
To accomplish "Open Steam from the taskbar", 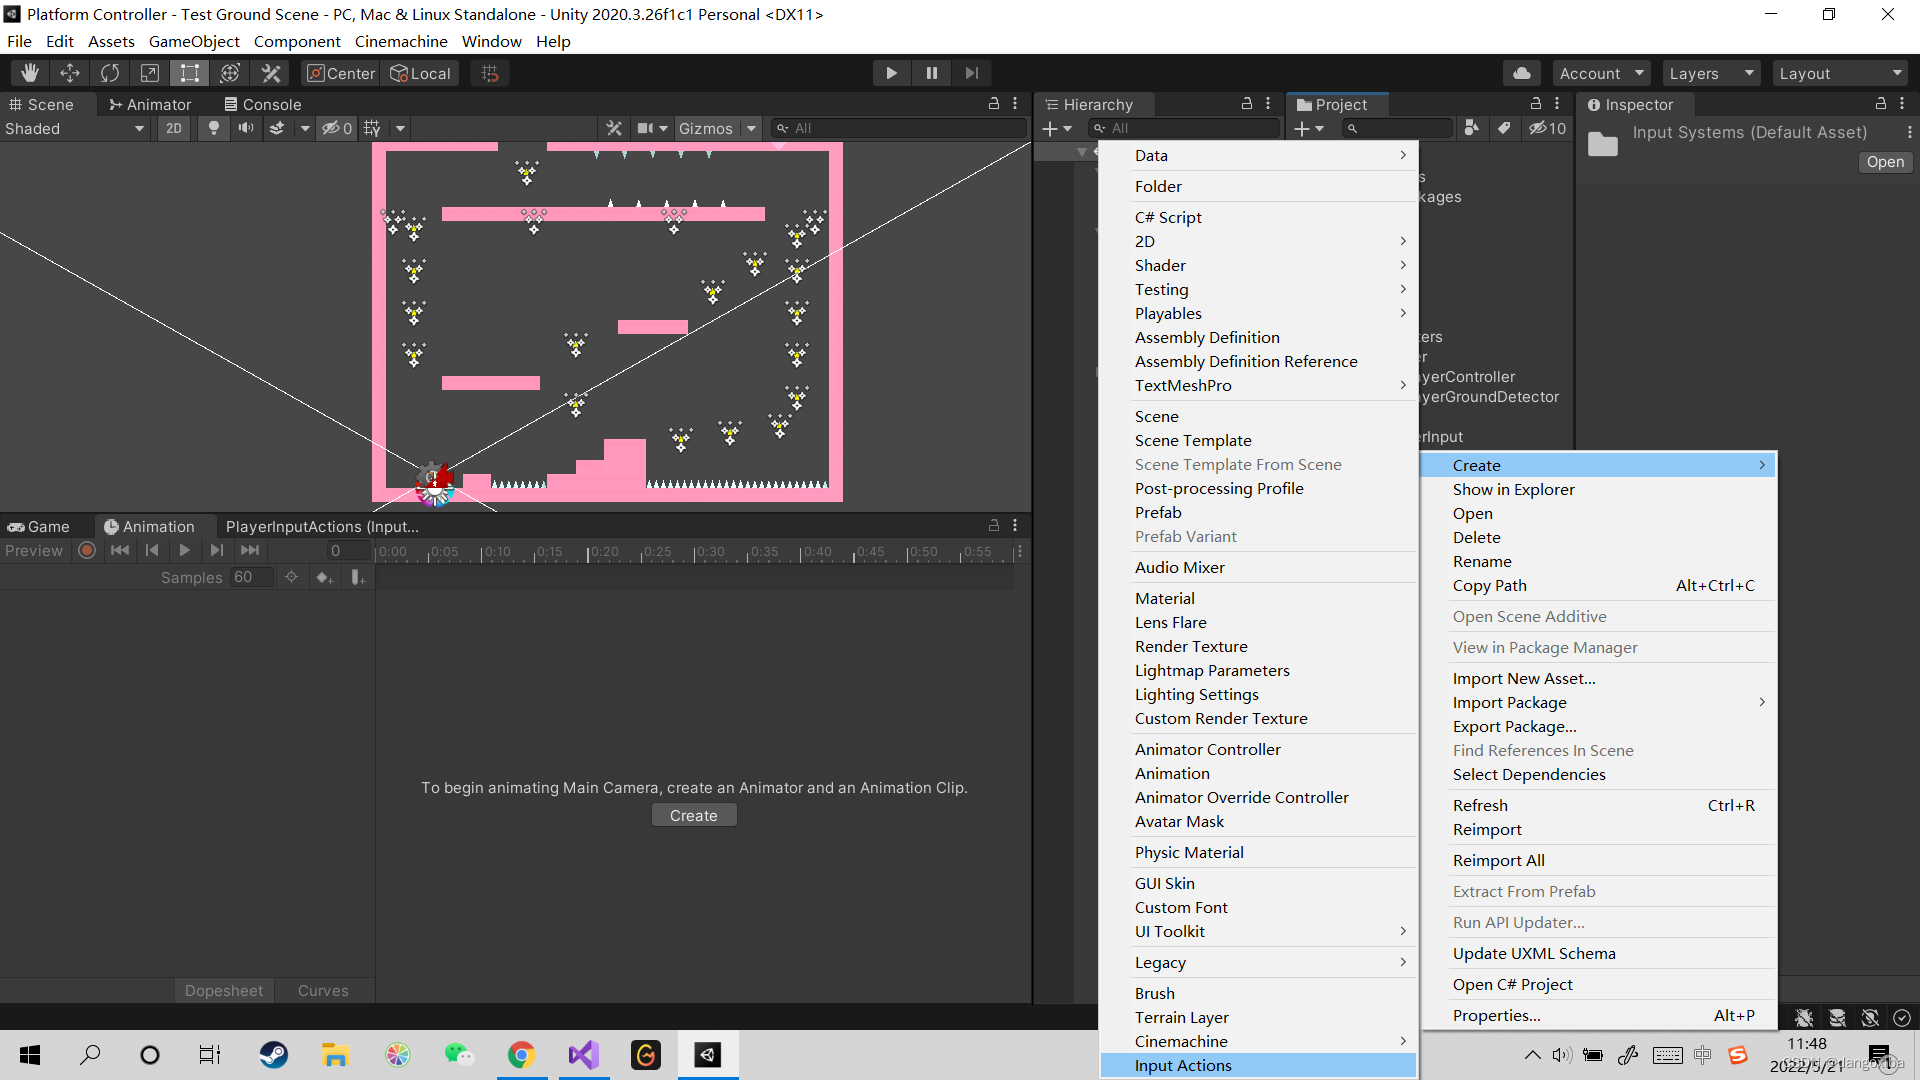I will point(273,1055).
